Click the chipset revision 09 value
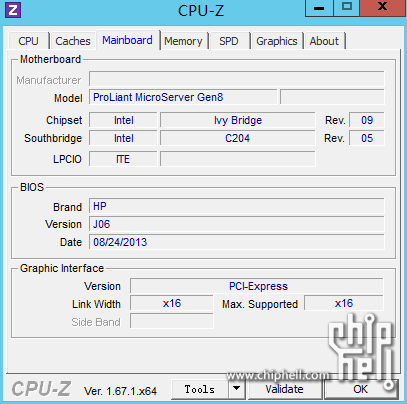 [x=367, y=120]
